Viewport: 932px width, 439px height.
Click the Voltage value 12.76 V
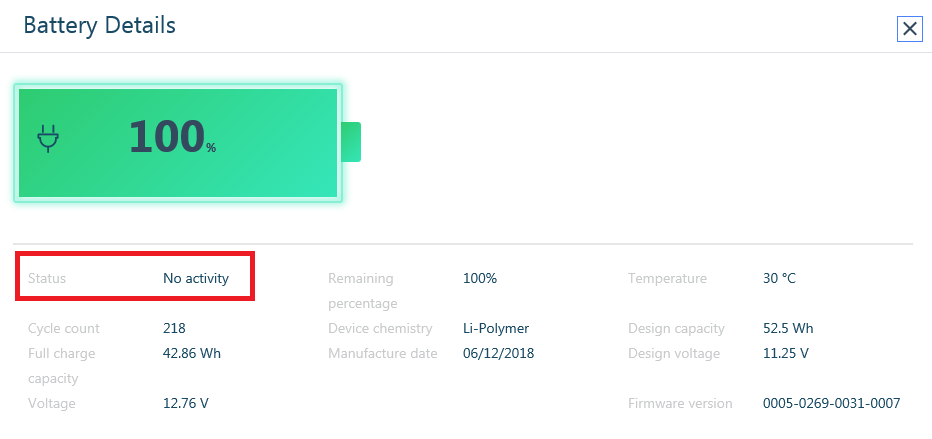pos(186,403)
